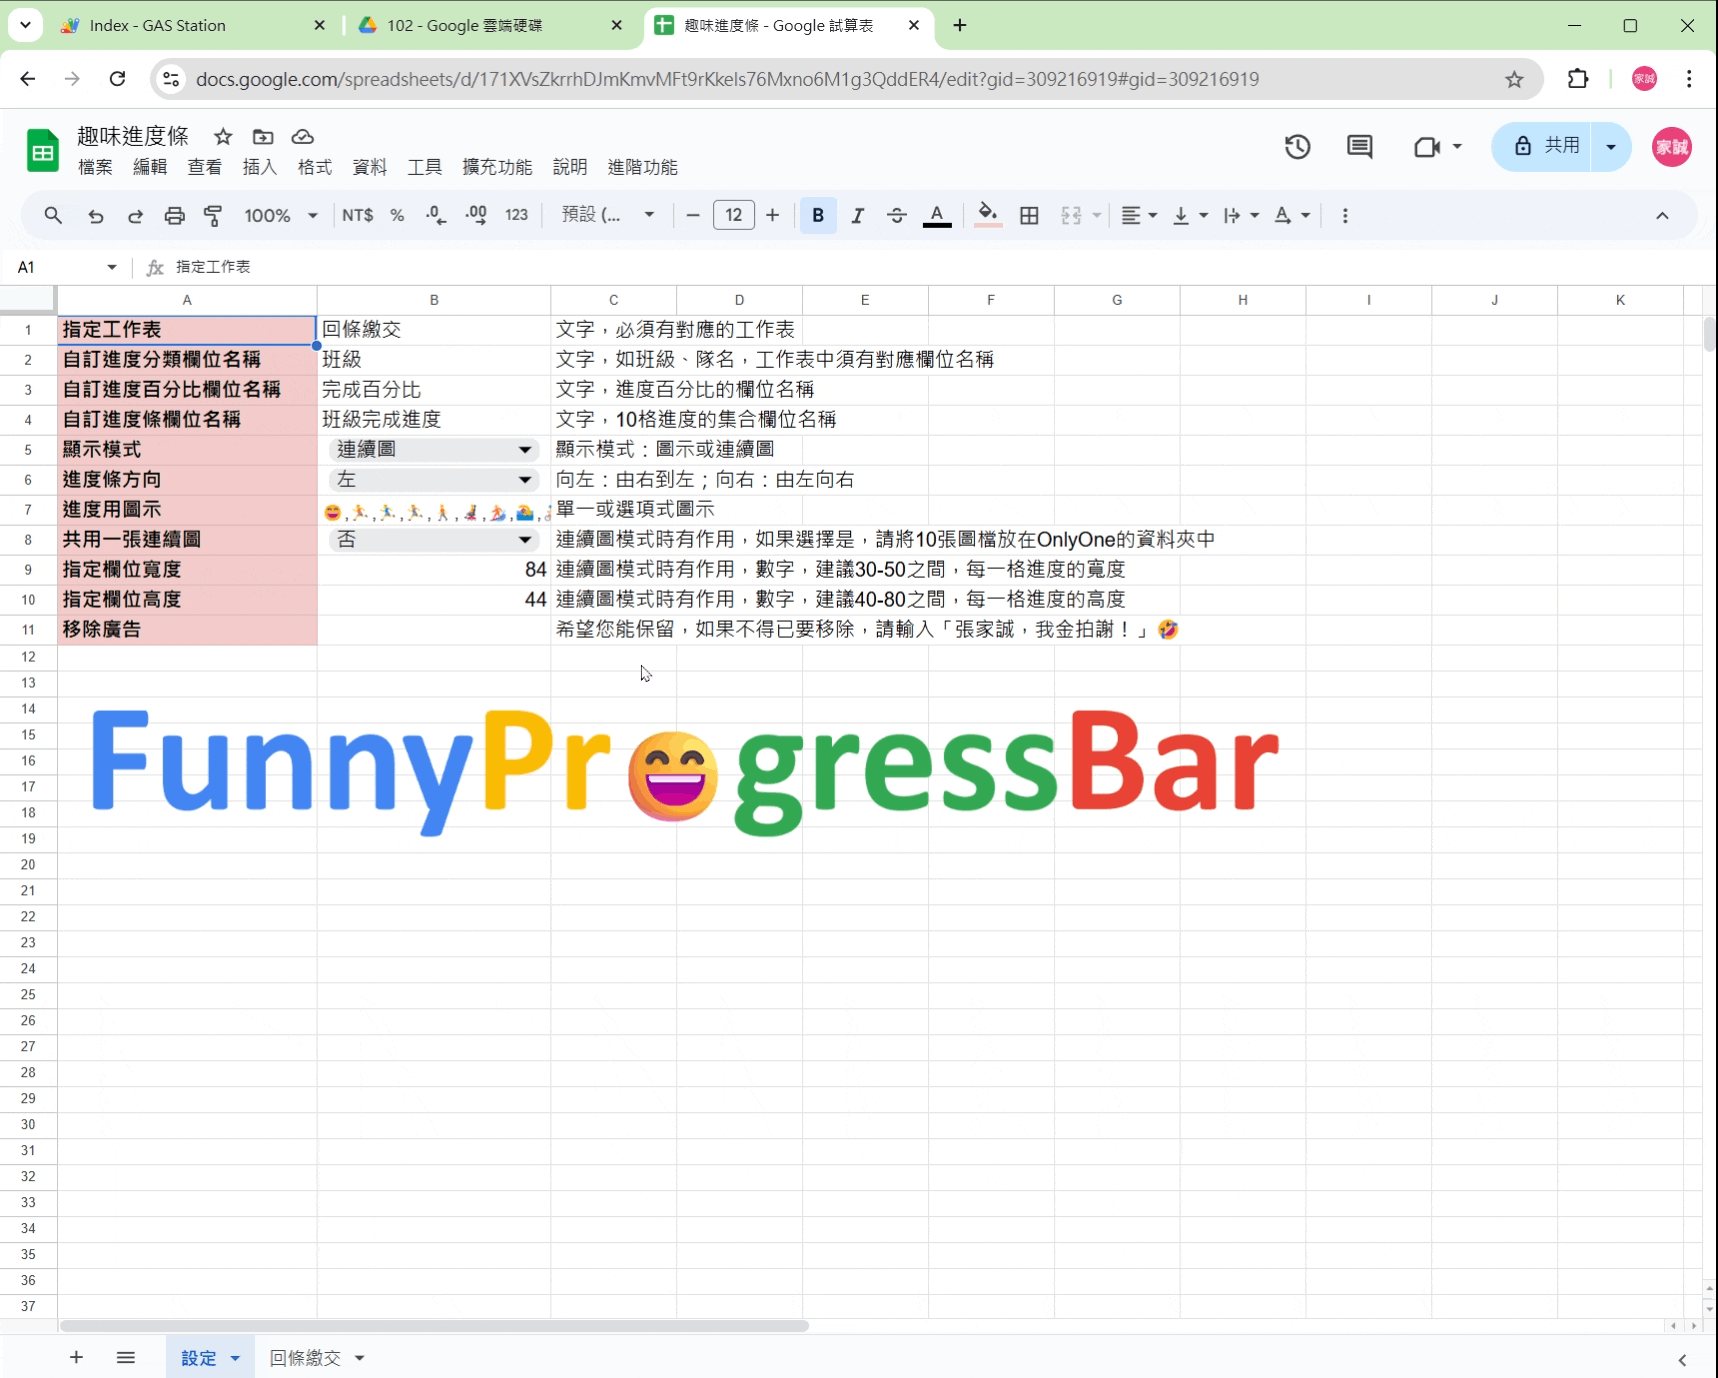
Task: Click the font size field showing 12
Action: coord(733,215)
